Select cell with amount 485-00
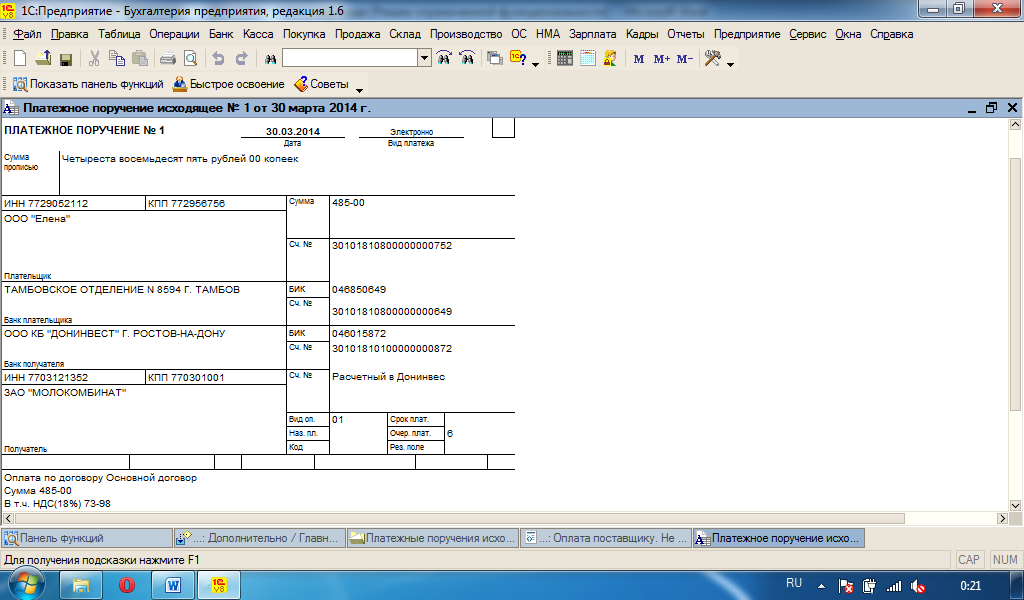The width and height of the screenshot is (1024, 600). (422, 217)
